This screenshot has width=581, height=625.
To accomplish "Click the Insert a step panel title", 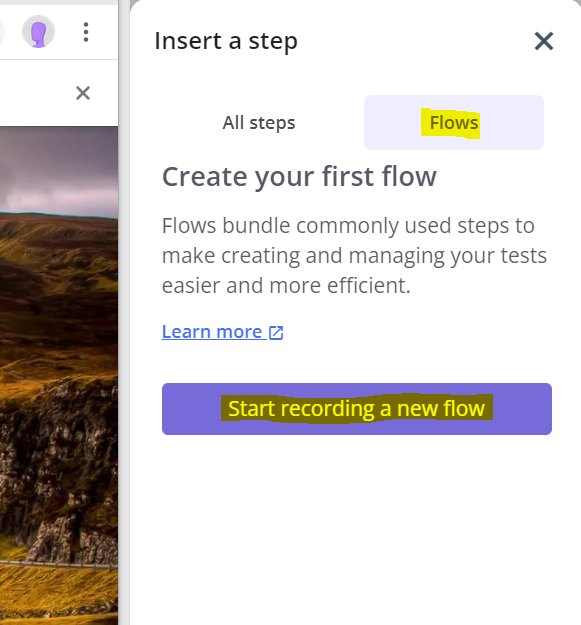I will (x=226, y=41).
